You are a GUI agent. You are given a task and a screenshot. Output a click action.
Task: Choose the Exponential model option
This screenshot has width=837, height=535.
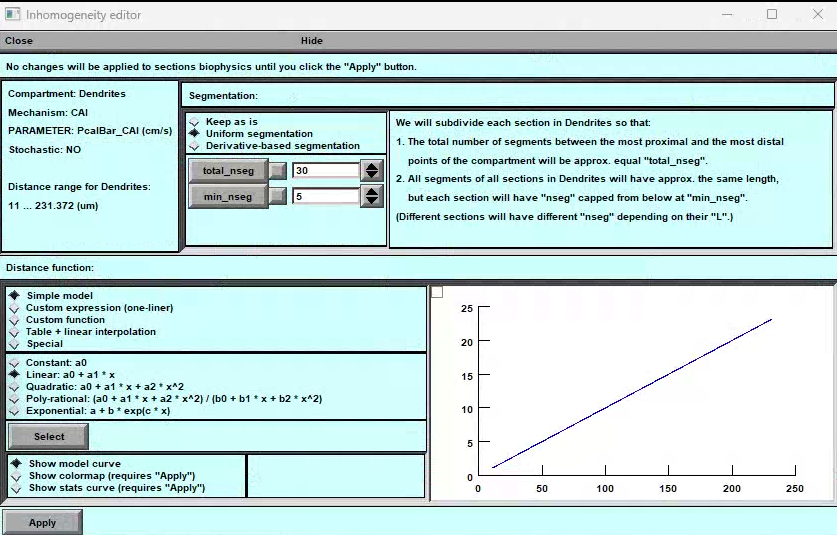[x=14, y=410]
